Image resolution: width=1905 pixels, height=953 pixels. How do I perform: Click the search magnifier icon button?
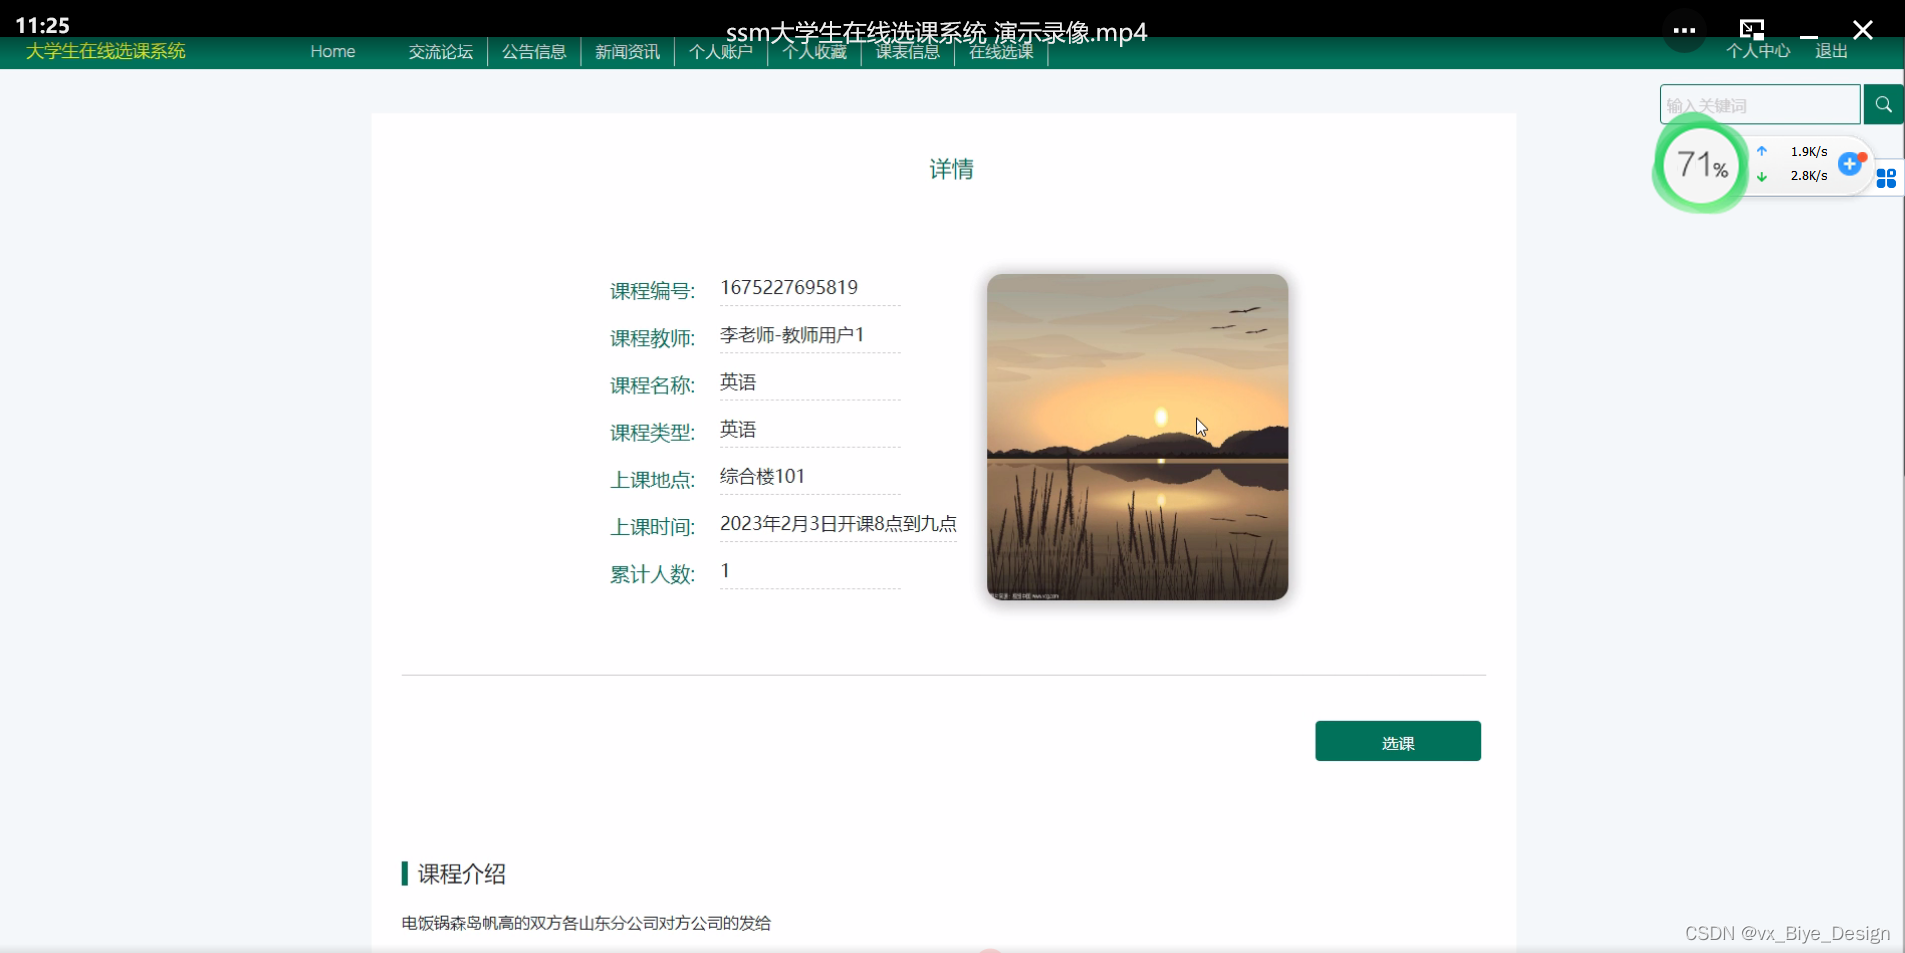(1883, 104)
